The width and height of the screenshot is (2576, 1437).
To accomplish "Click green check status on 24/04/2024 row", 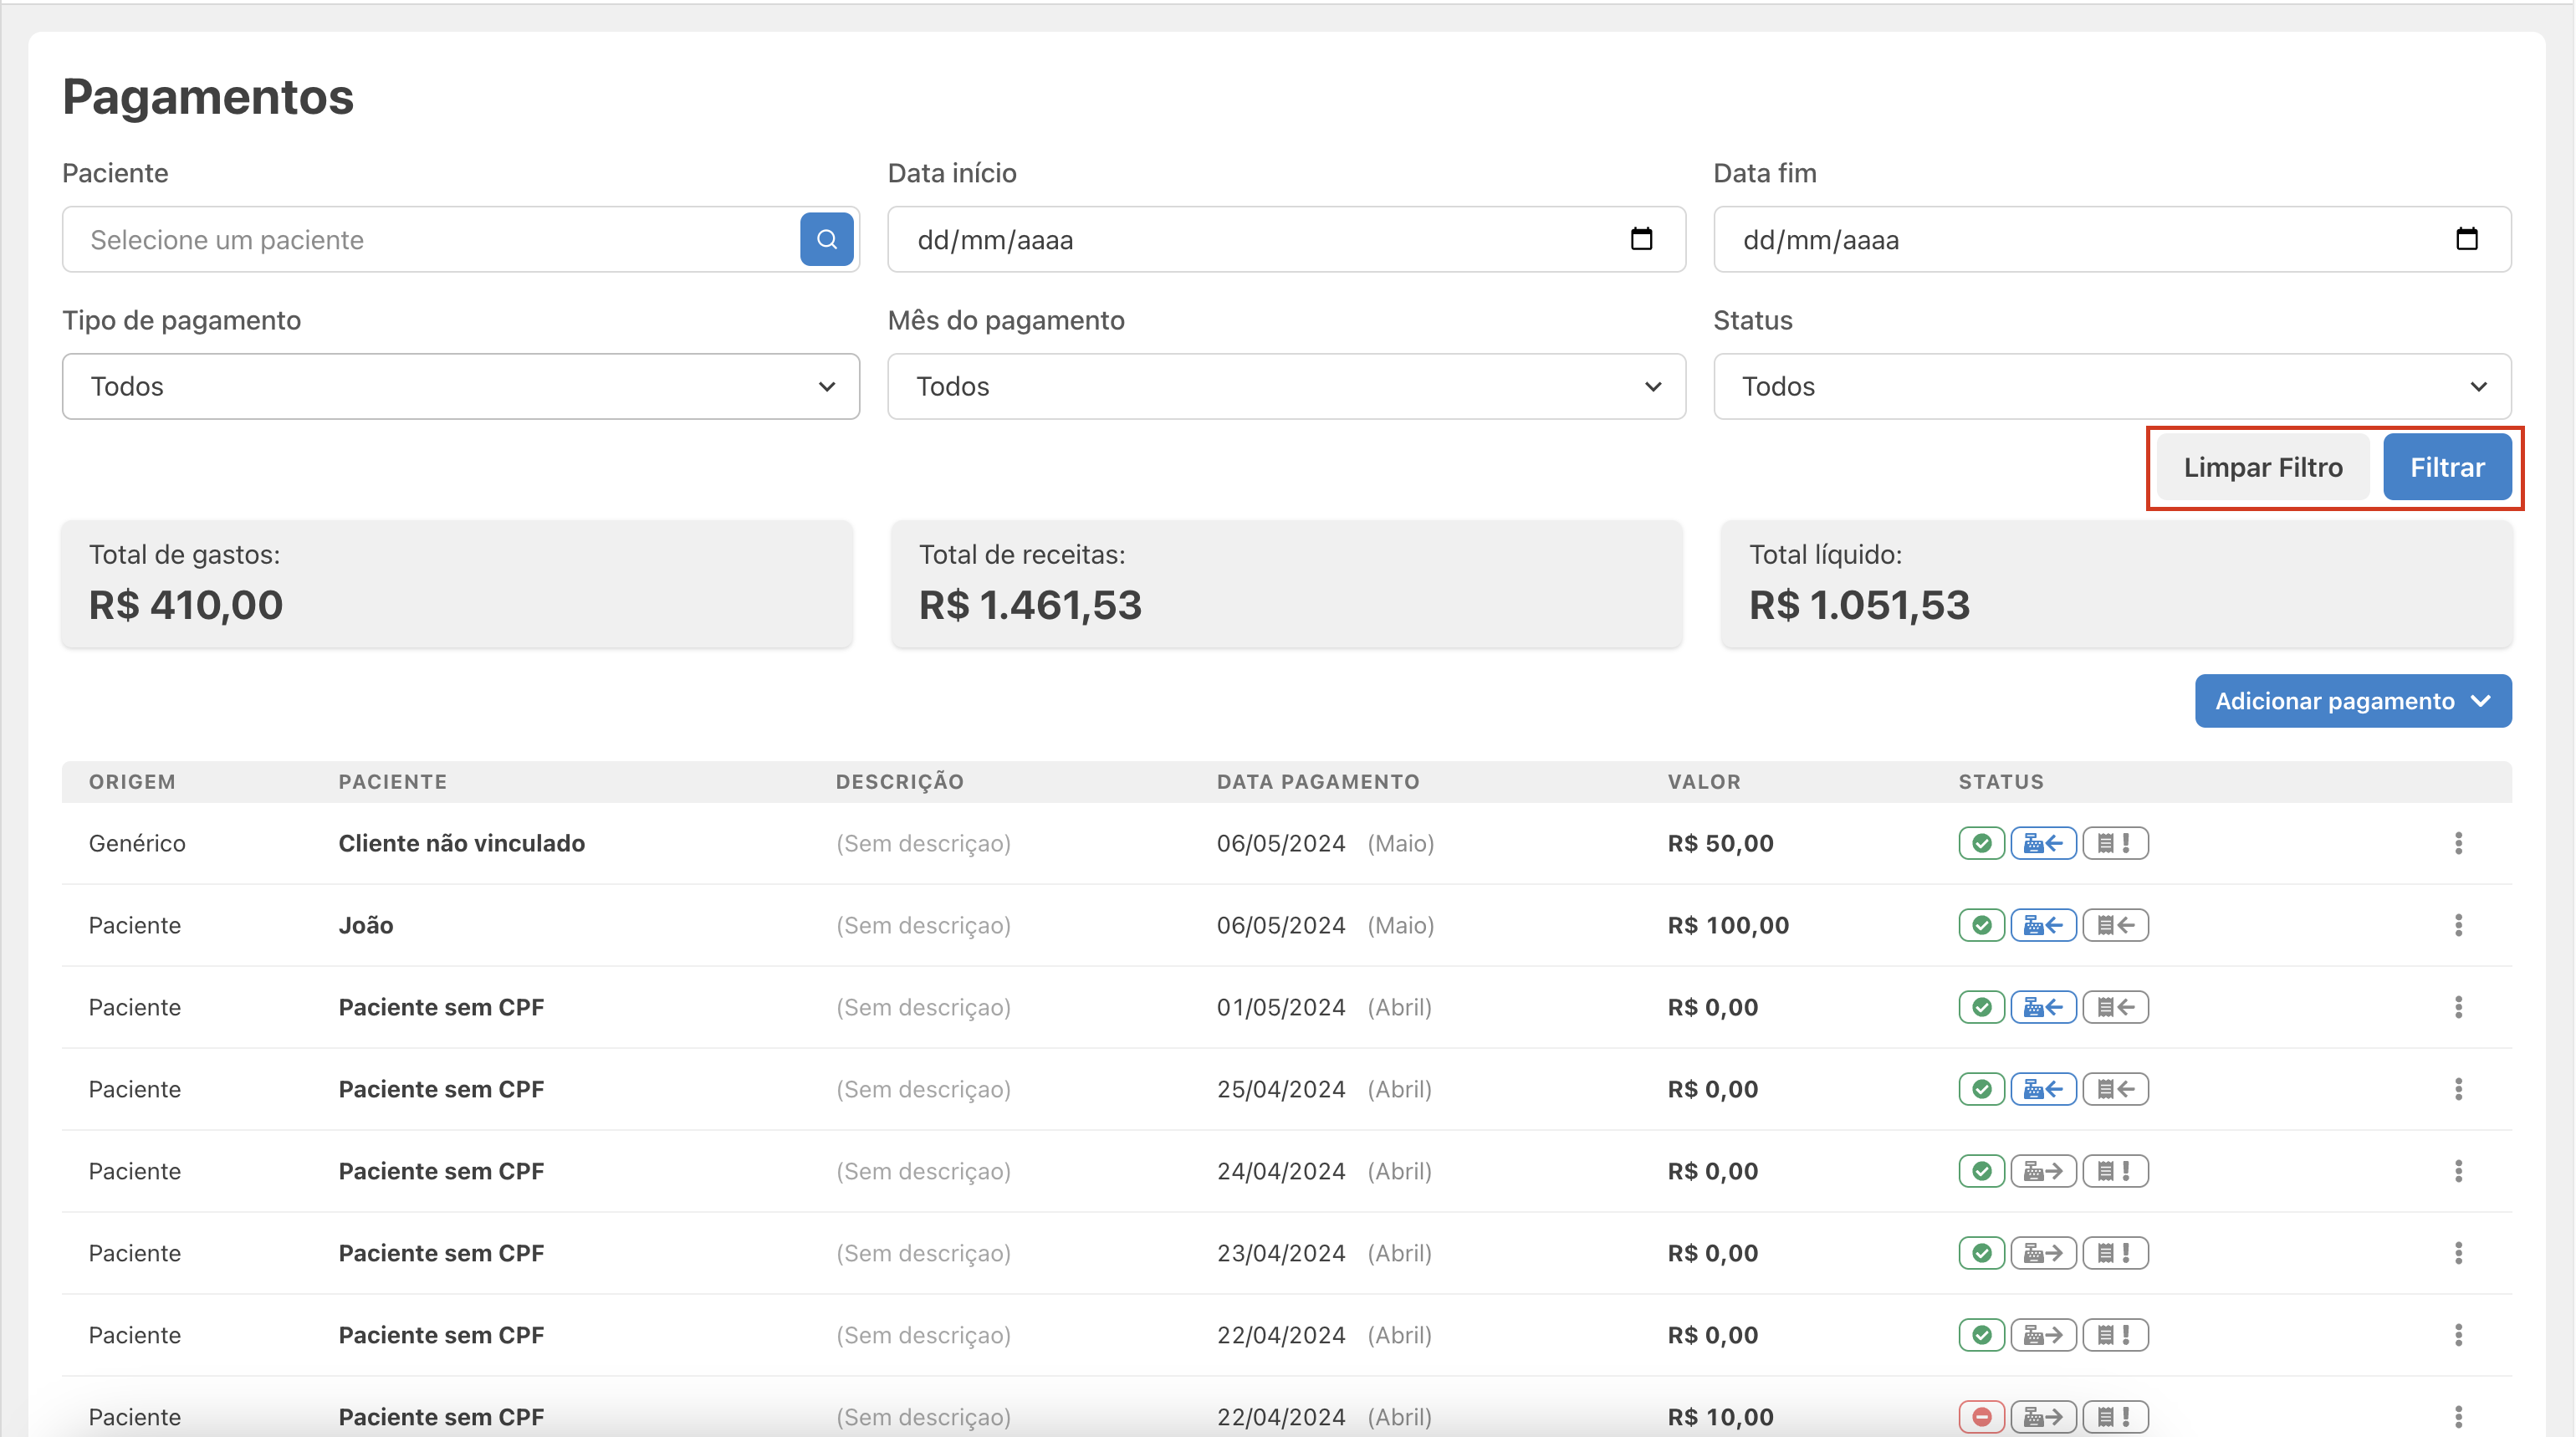I will click(1981, 1171).
